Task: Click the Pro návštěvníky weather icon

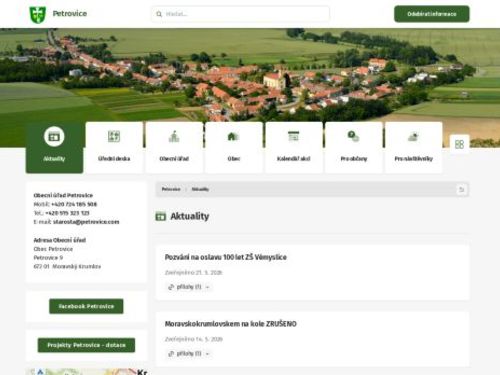Action: pos(413,136)
